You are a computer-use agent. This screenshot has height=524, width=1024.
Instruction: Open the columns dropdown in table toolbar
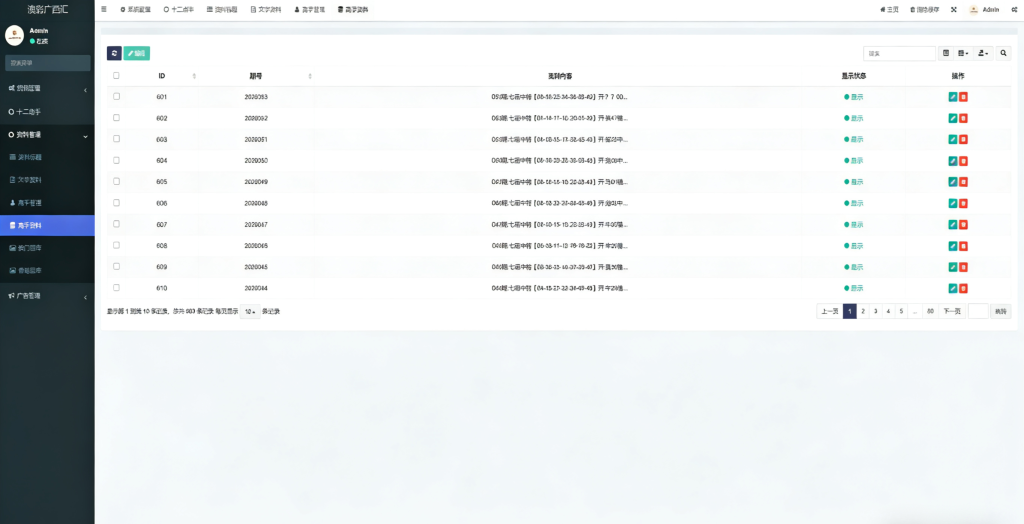pyautogui.click(x=964, y=53)
